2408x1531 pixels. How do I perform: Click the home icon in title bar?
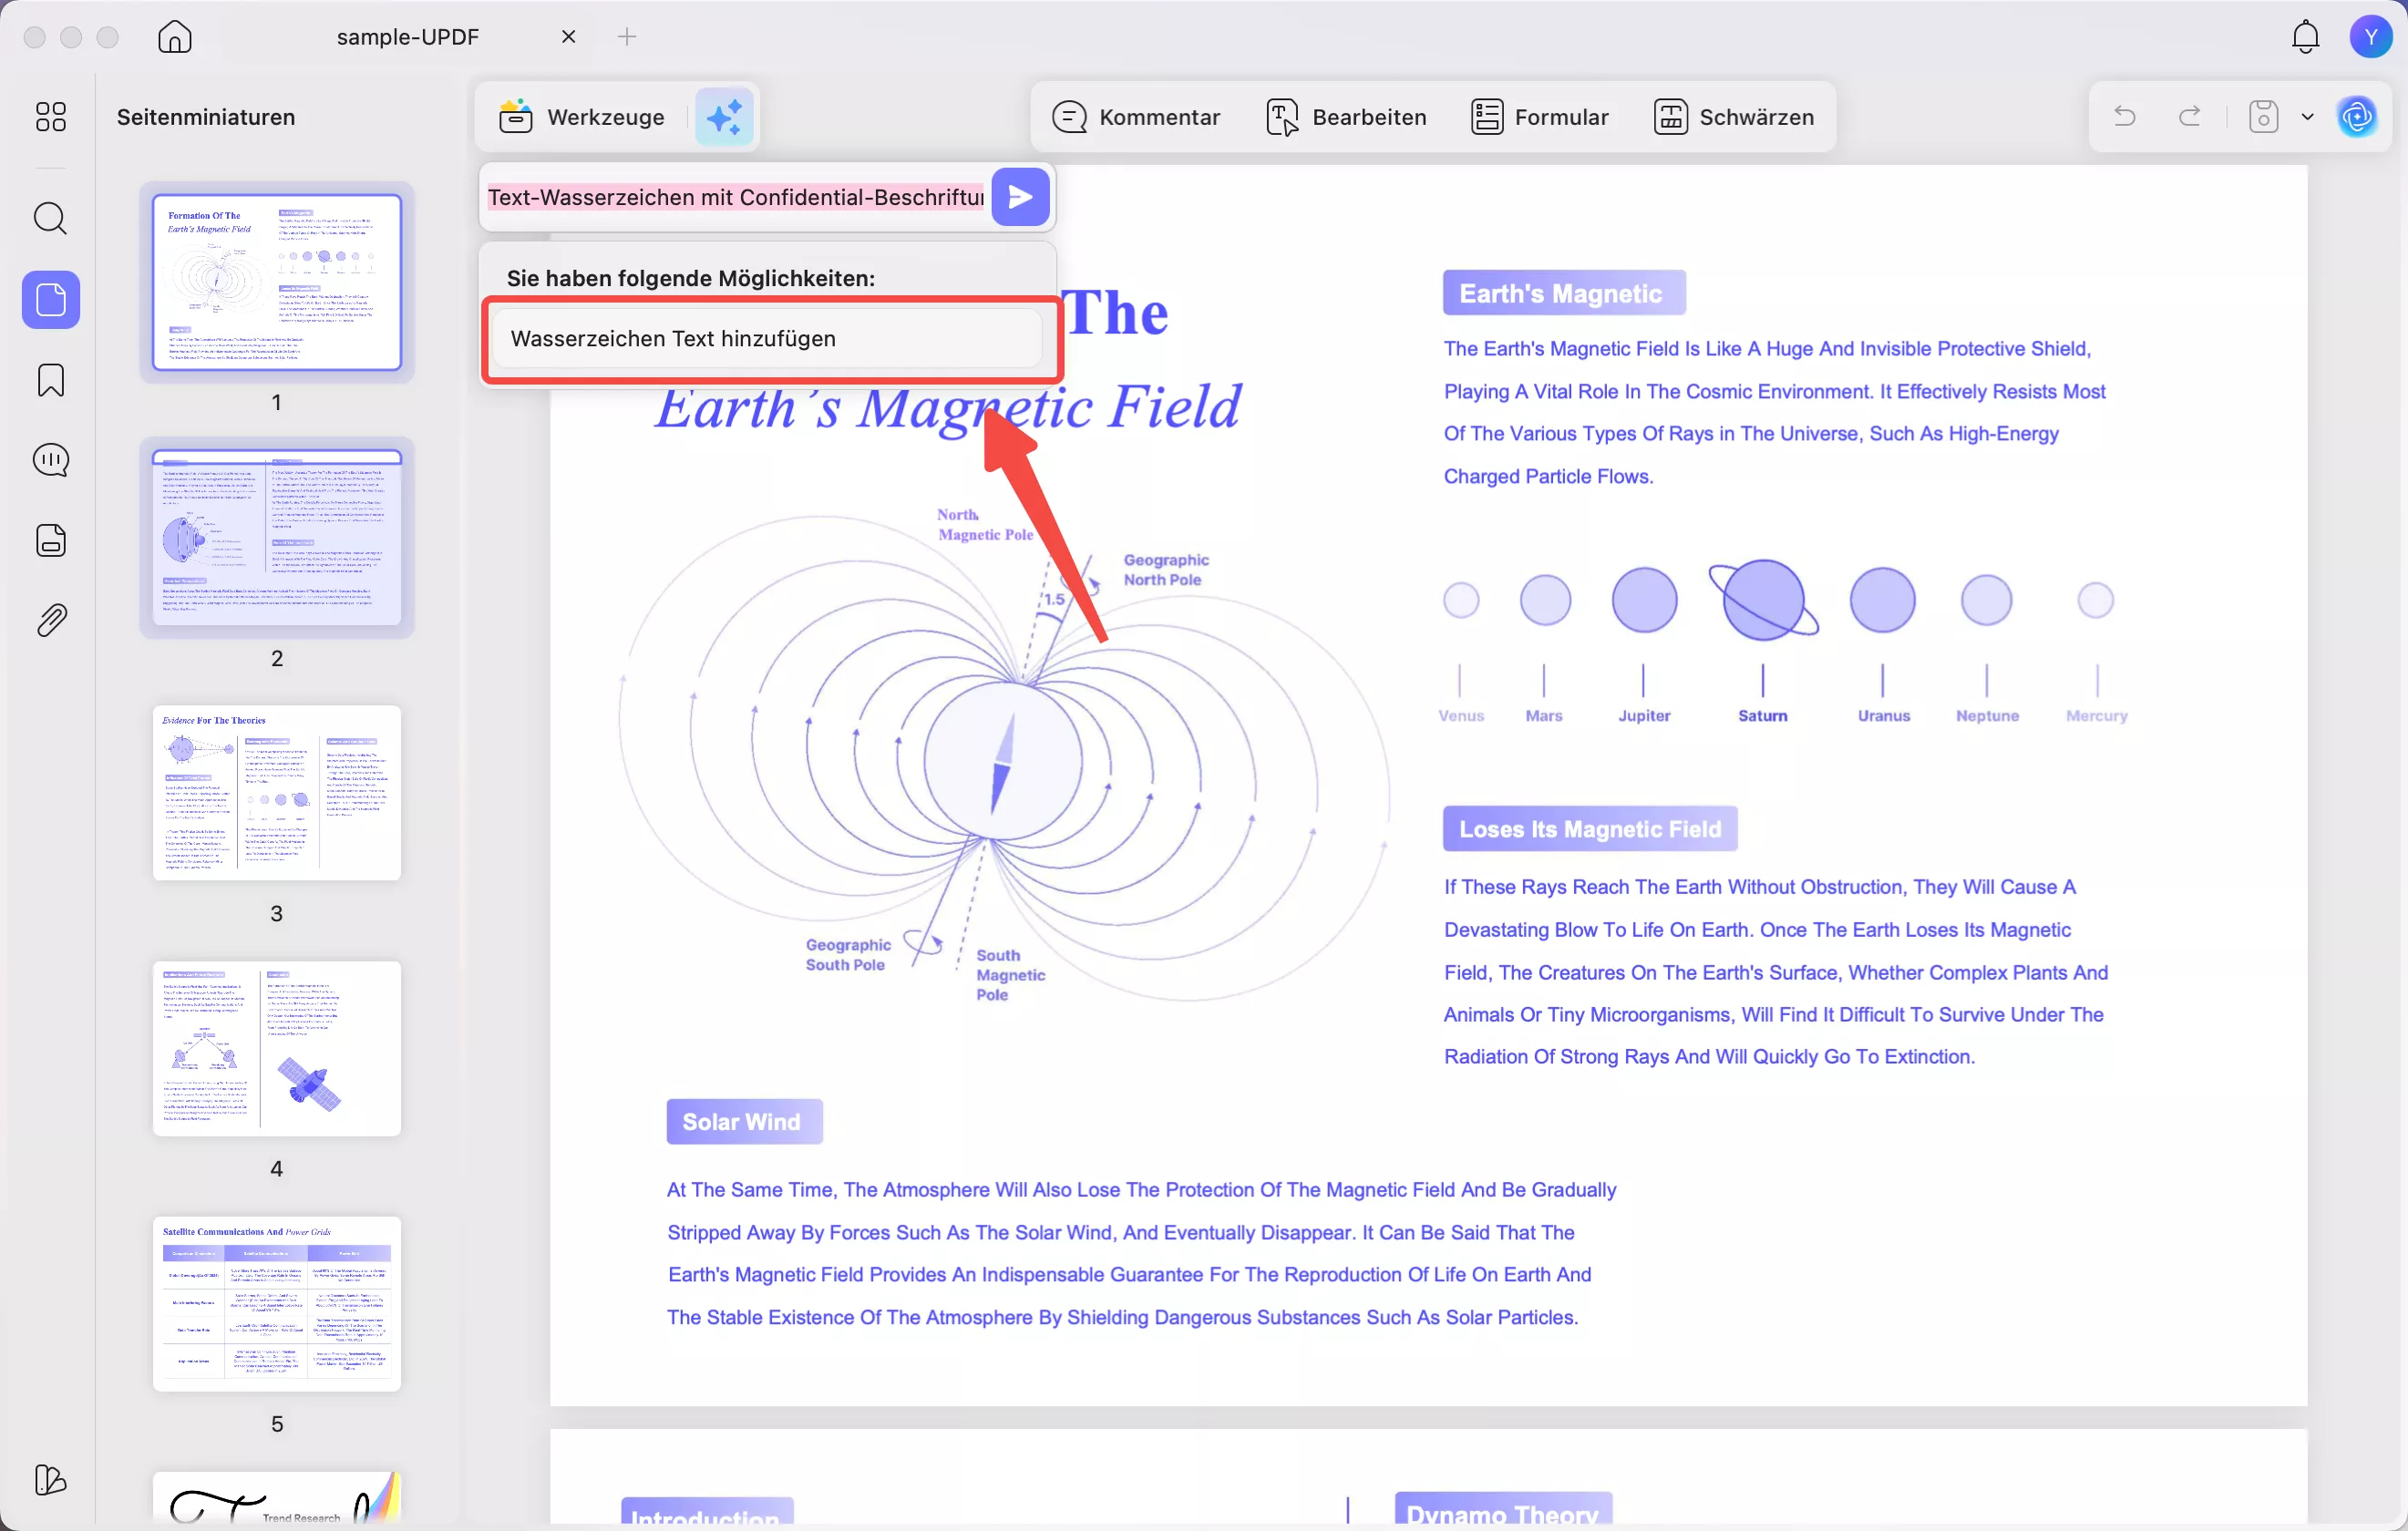[175, 37]
